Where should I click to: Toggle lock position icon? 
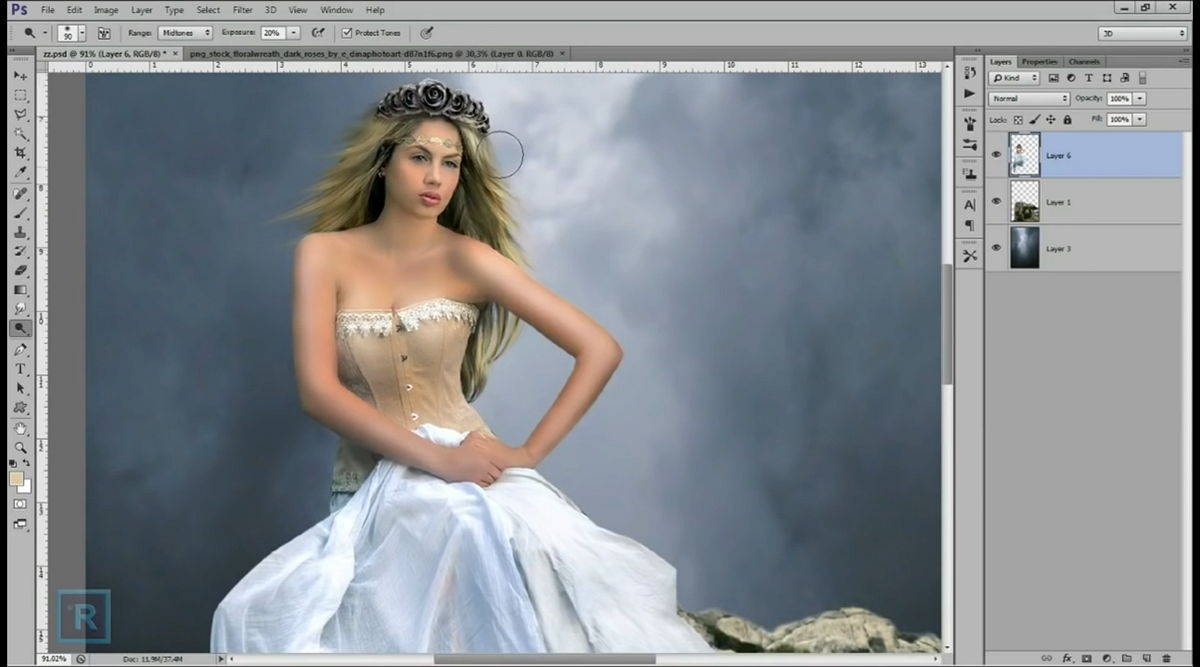[x=1051, y=119]
